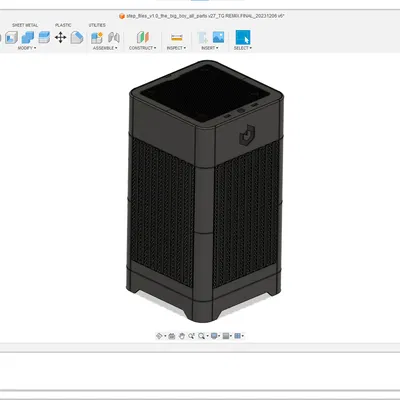Expand the Viewports dropdown arrow
This screenshot has width=400, height=400.
click(x=243, y=336)
